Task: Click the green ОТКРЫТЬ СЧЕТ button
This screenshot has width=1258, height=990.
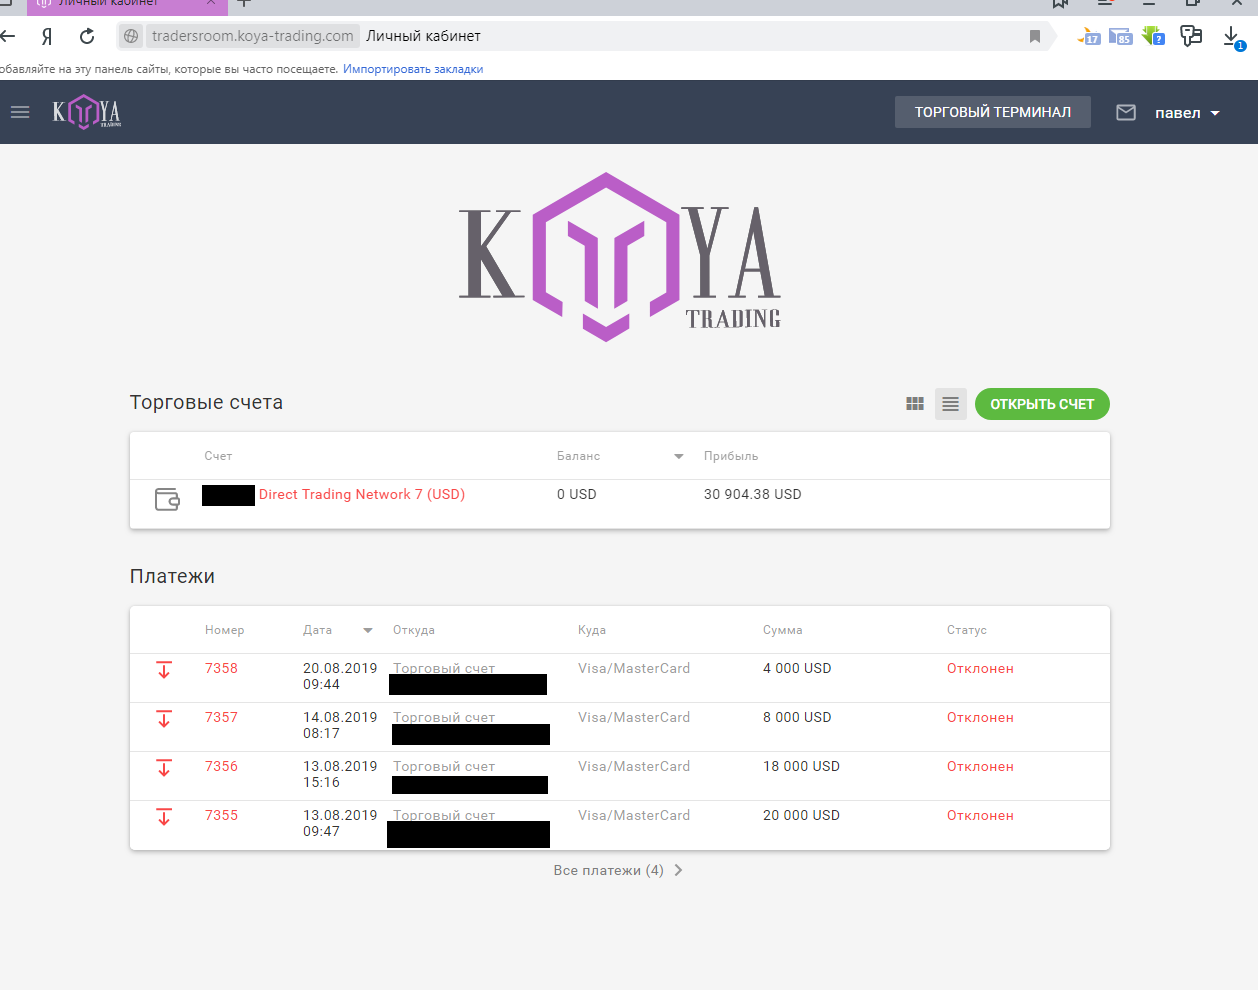Action: tap(1042, 404)
